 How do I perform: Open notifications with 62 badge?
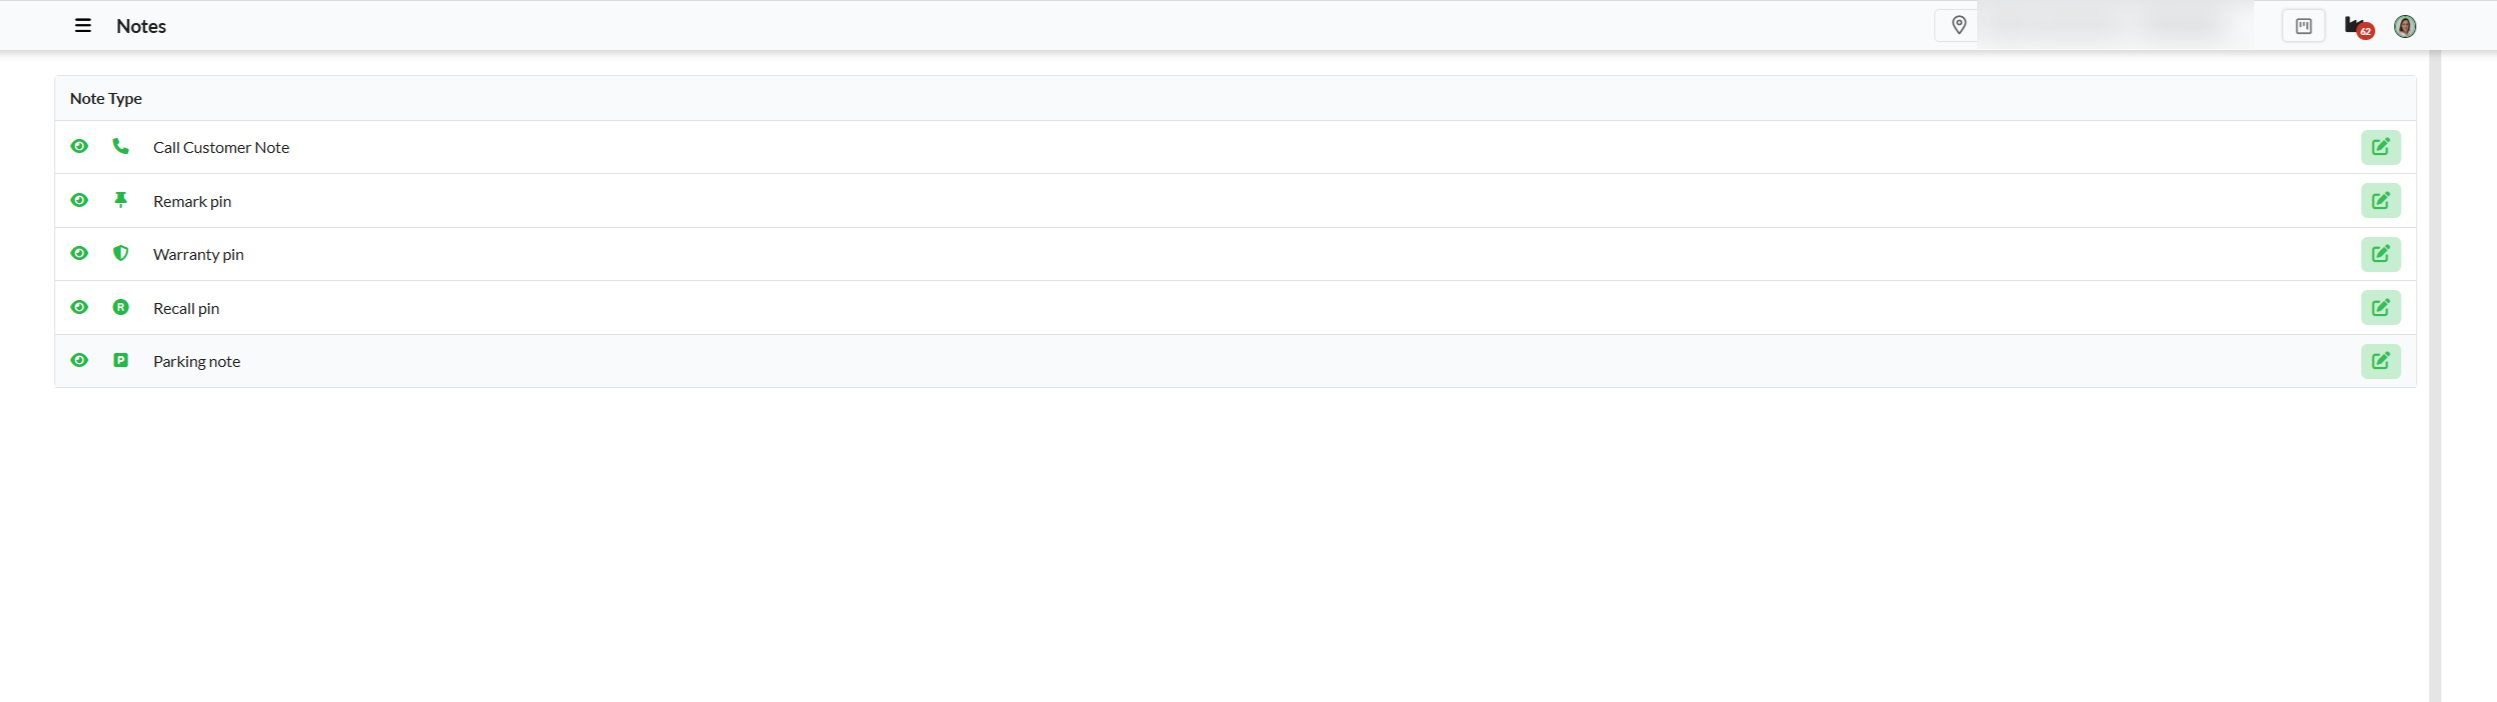[2358, 27]
